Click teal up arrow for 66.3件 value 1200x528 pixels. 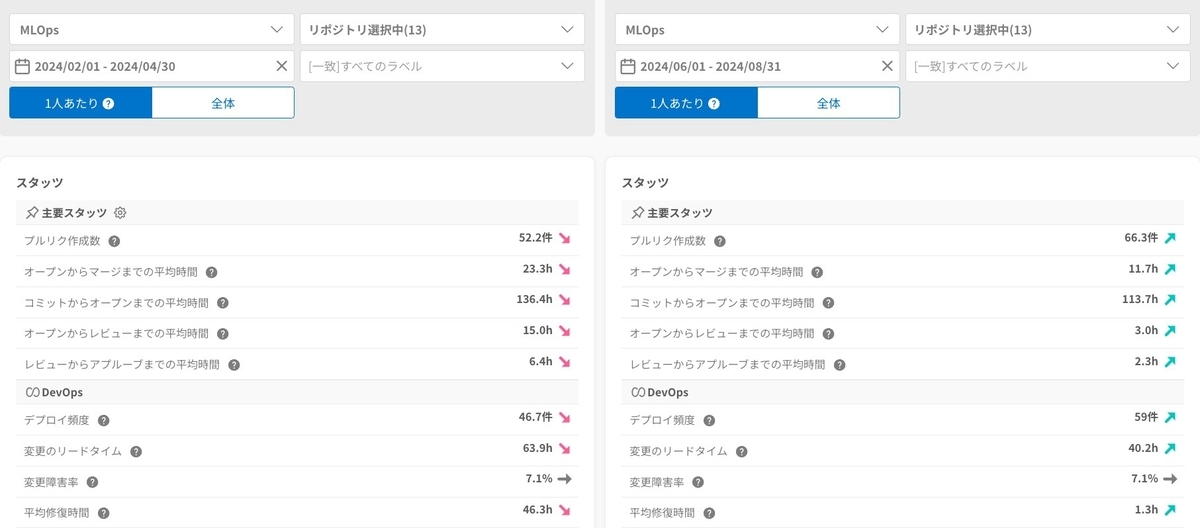(1170, 239)
